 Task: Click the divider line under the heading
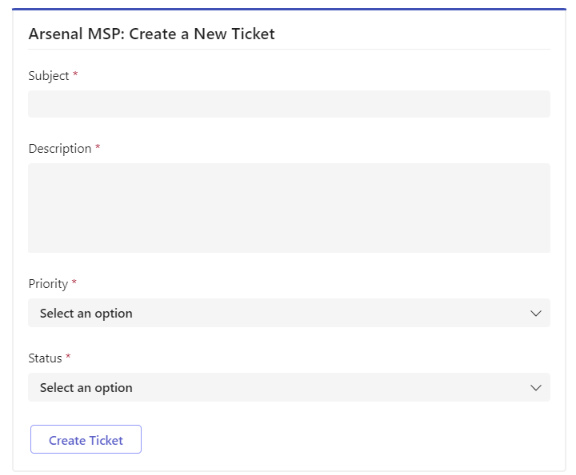tap(289, 49)
